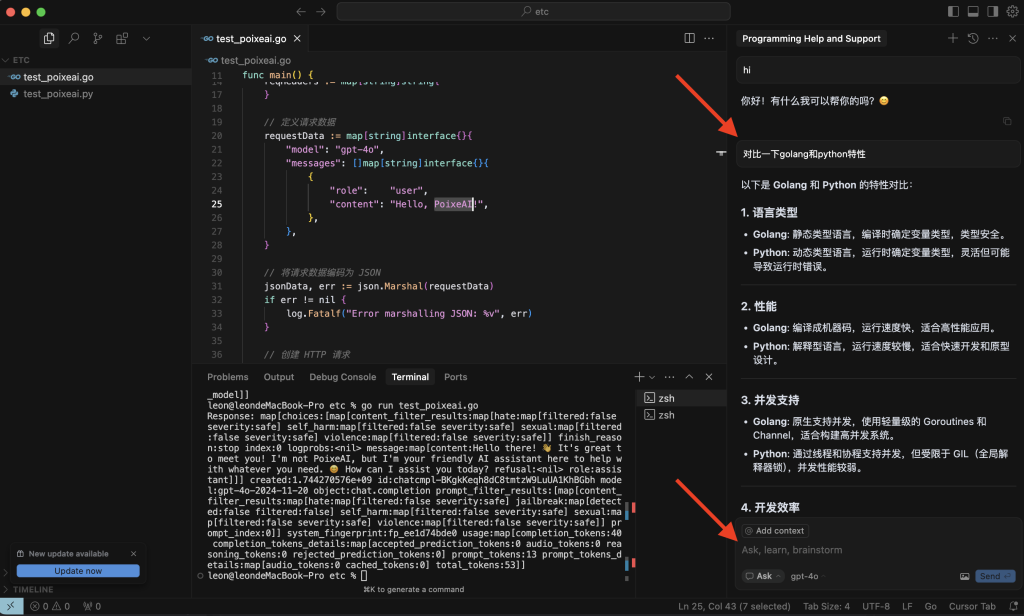1024x616 pixels.
Task: Switch to the Problems panel tab
Action: click(x=227, y=377)
